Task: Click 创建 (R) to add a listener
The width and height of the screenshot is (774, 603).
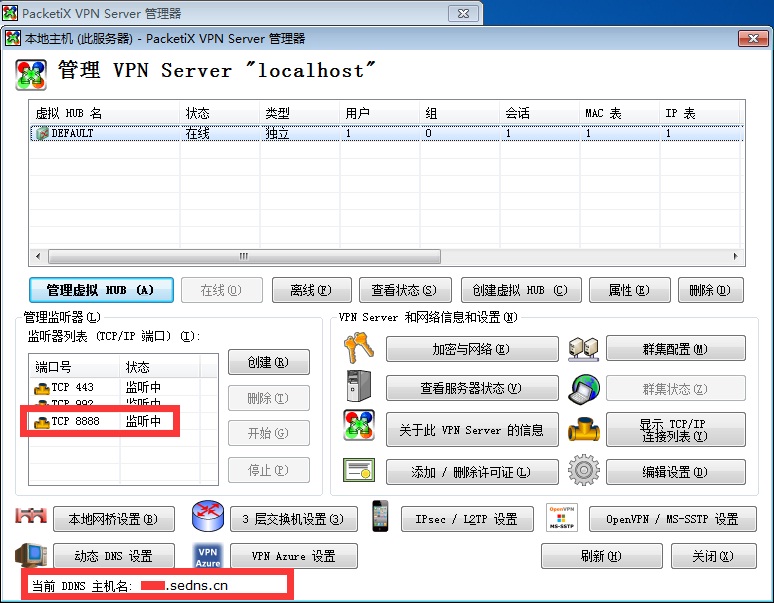Action: pyautogui.click(x=269, y=362)
